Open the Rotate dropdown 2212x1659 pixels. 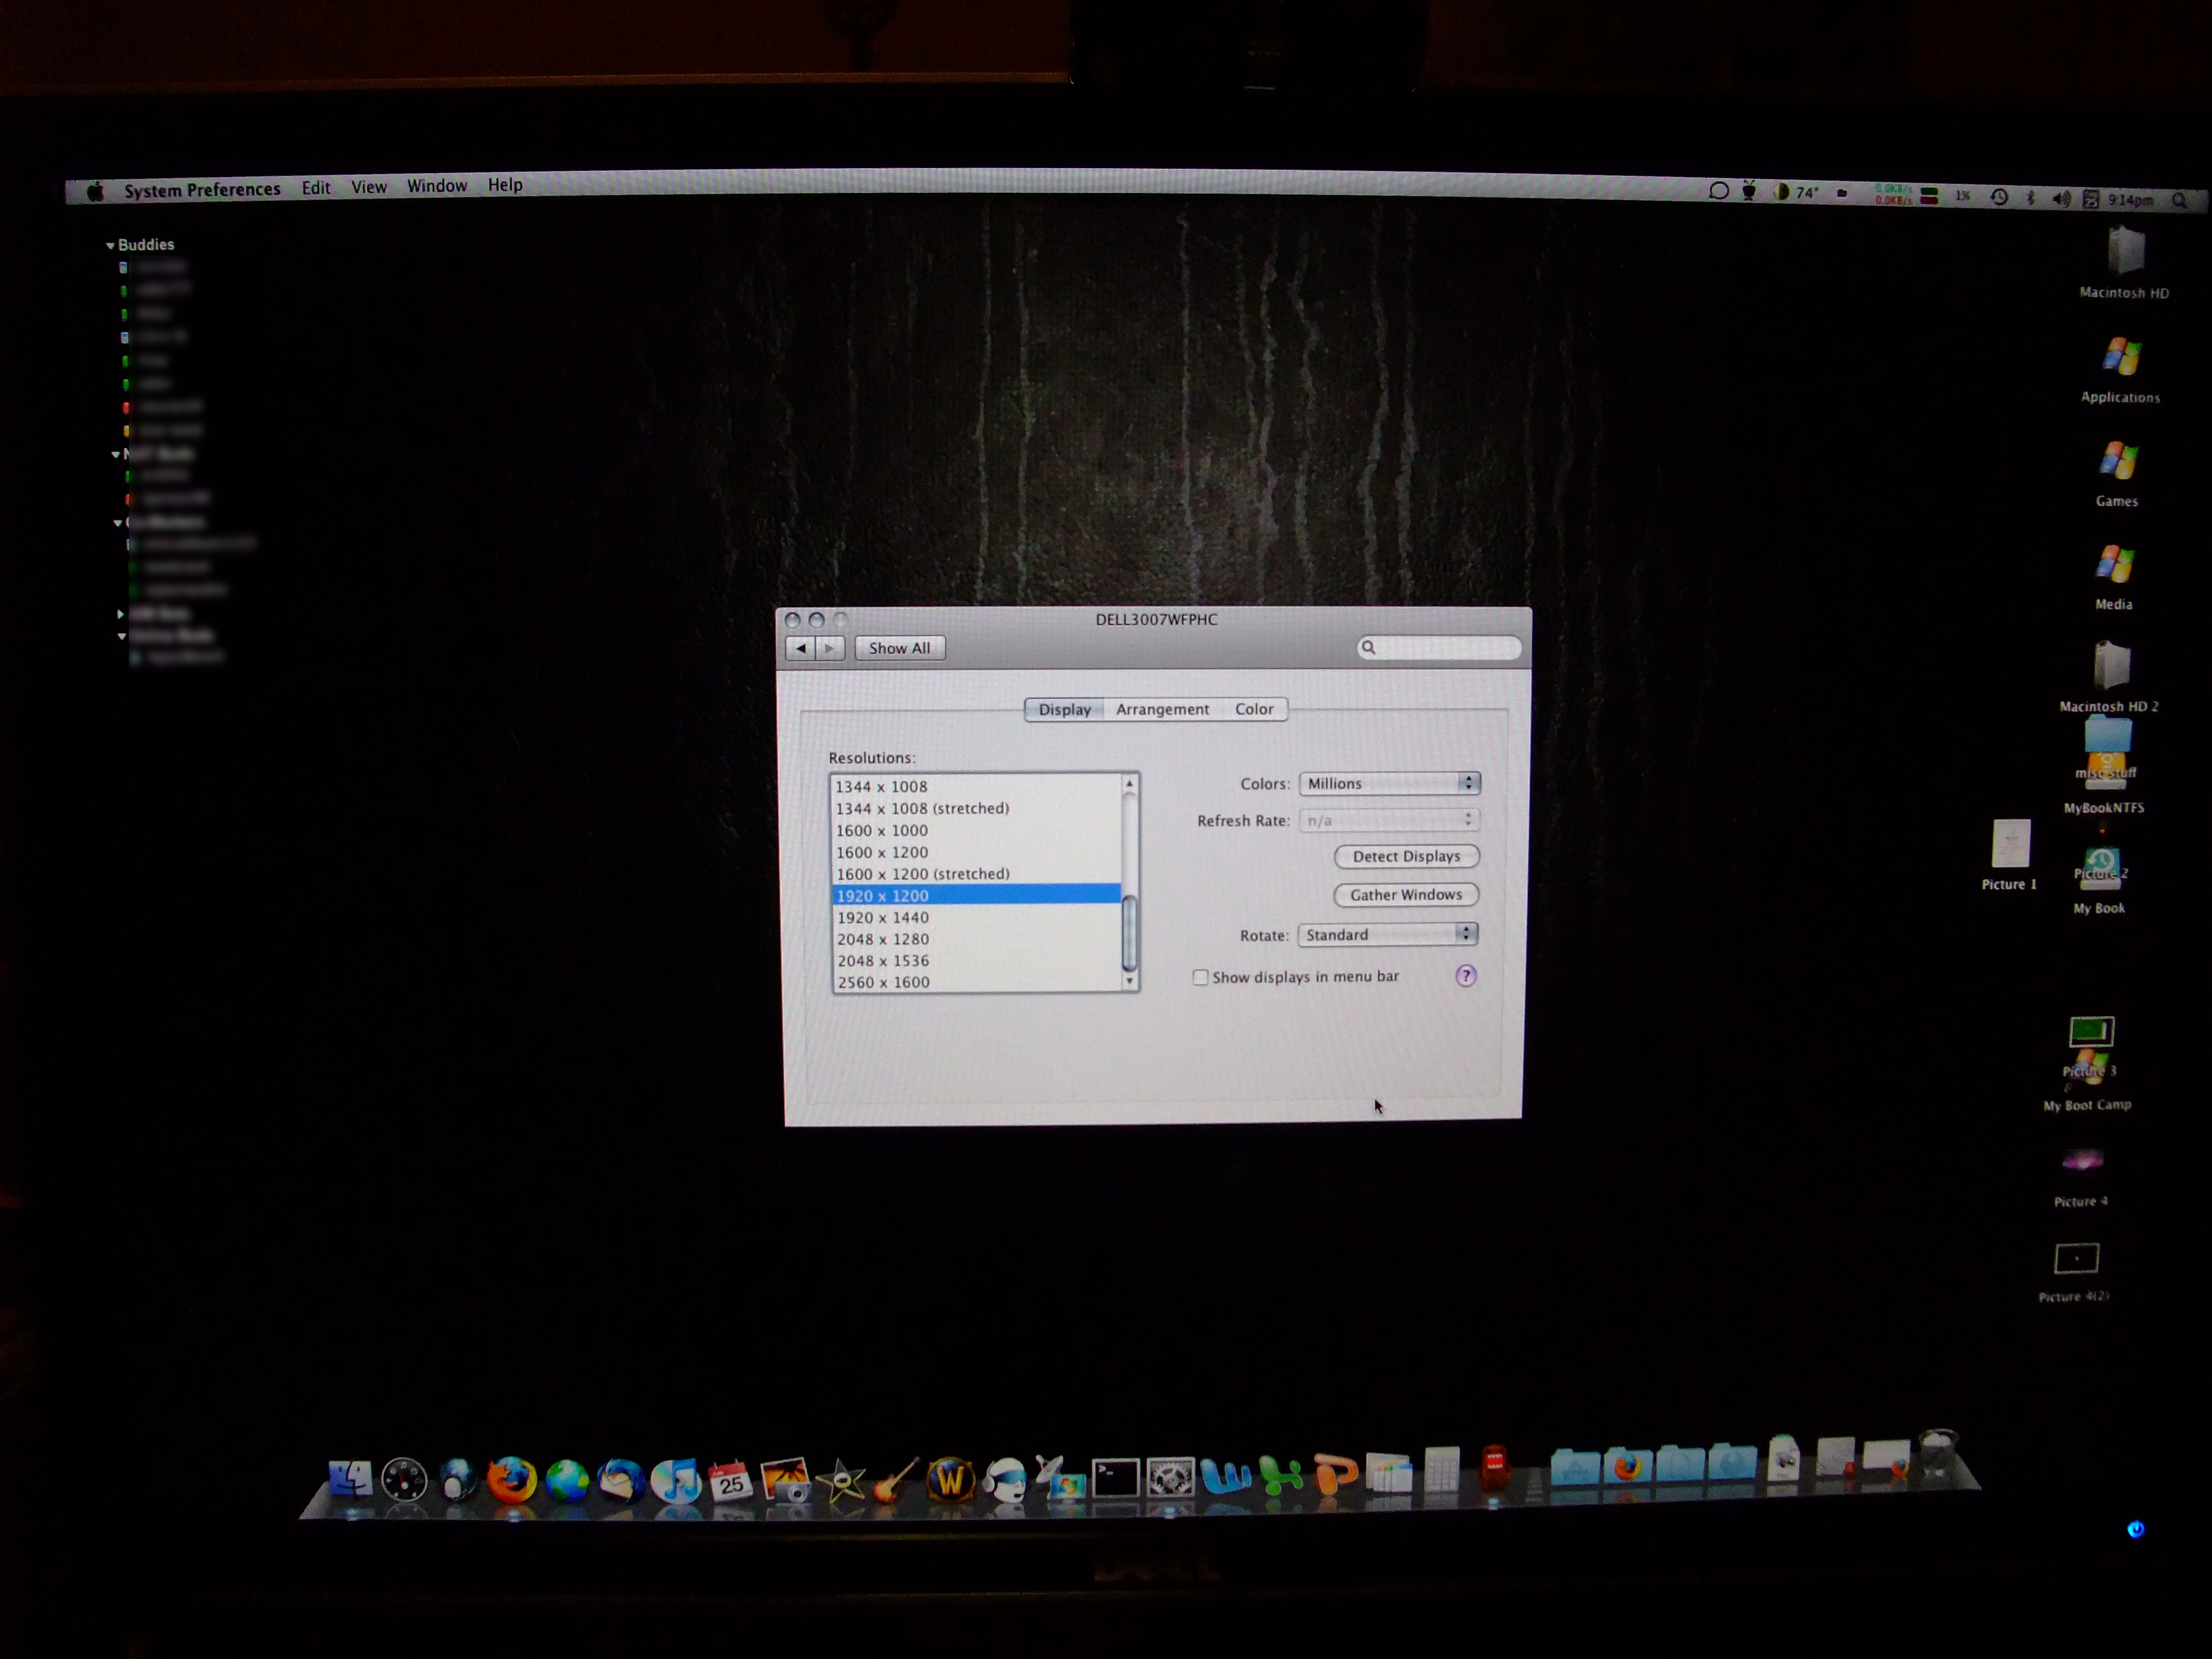coord(1387,934)
